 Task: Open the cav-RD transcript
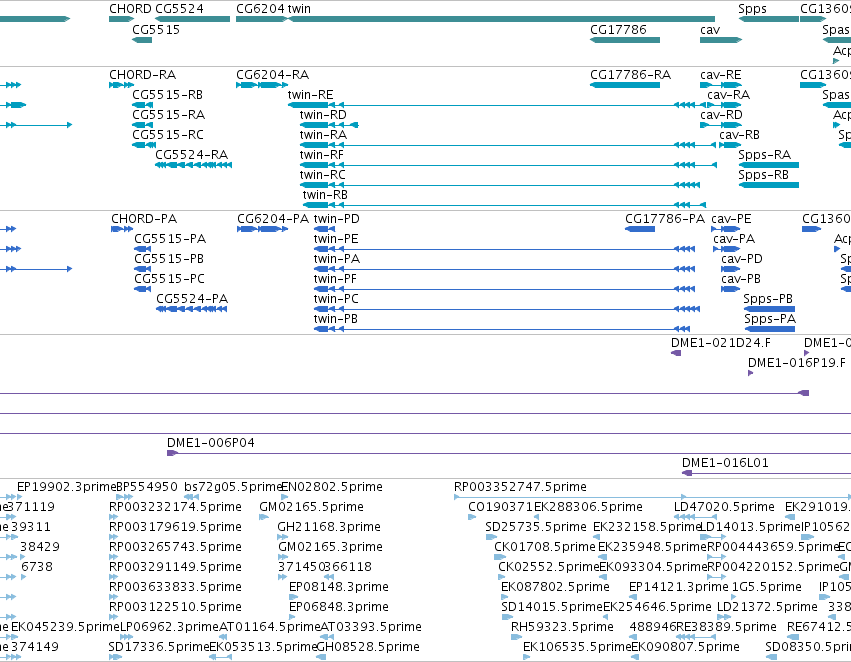pyautogui.click(x=721, y=115)
